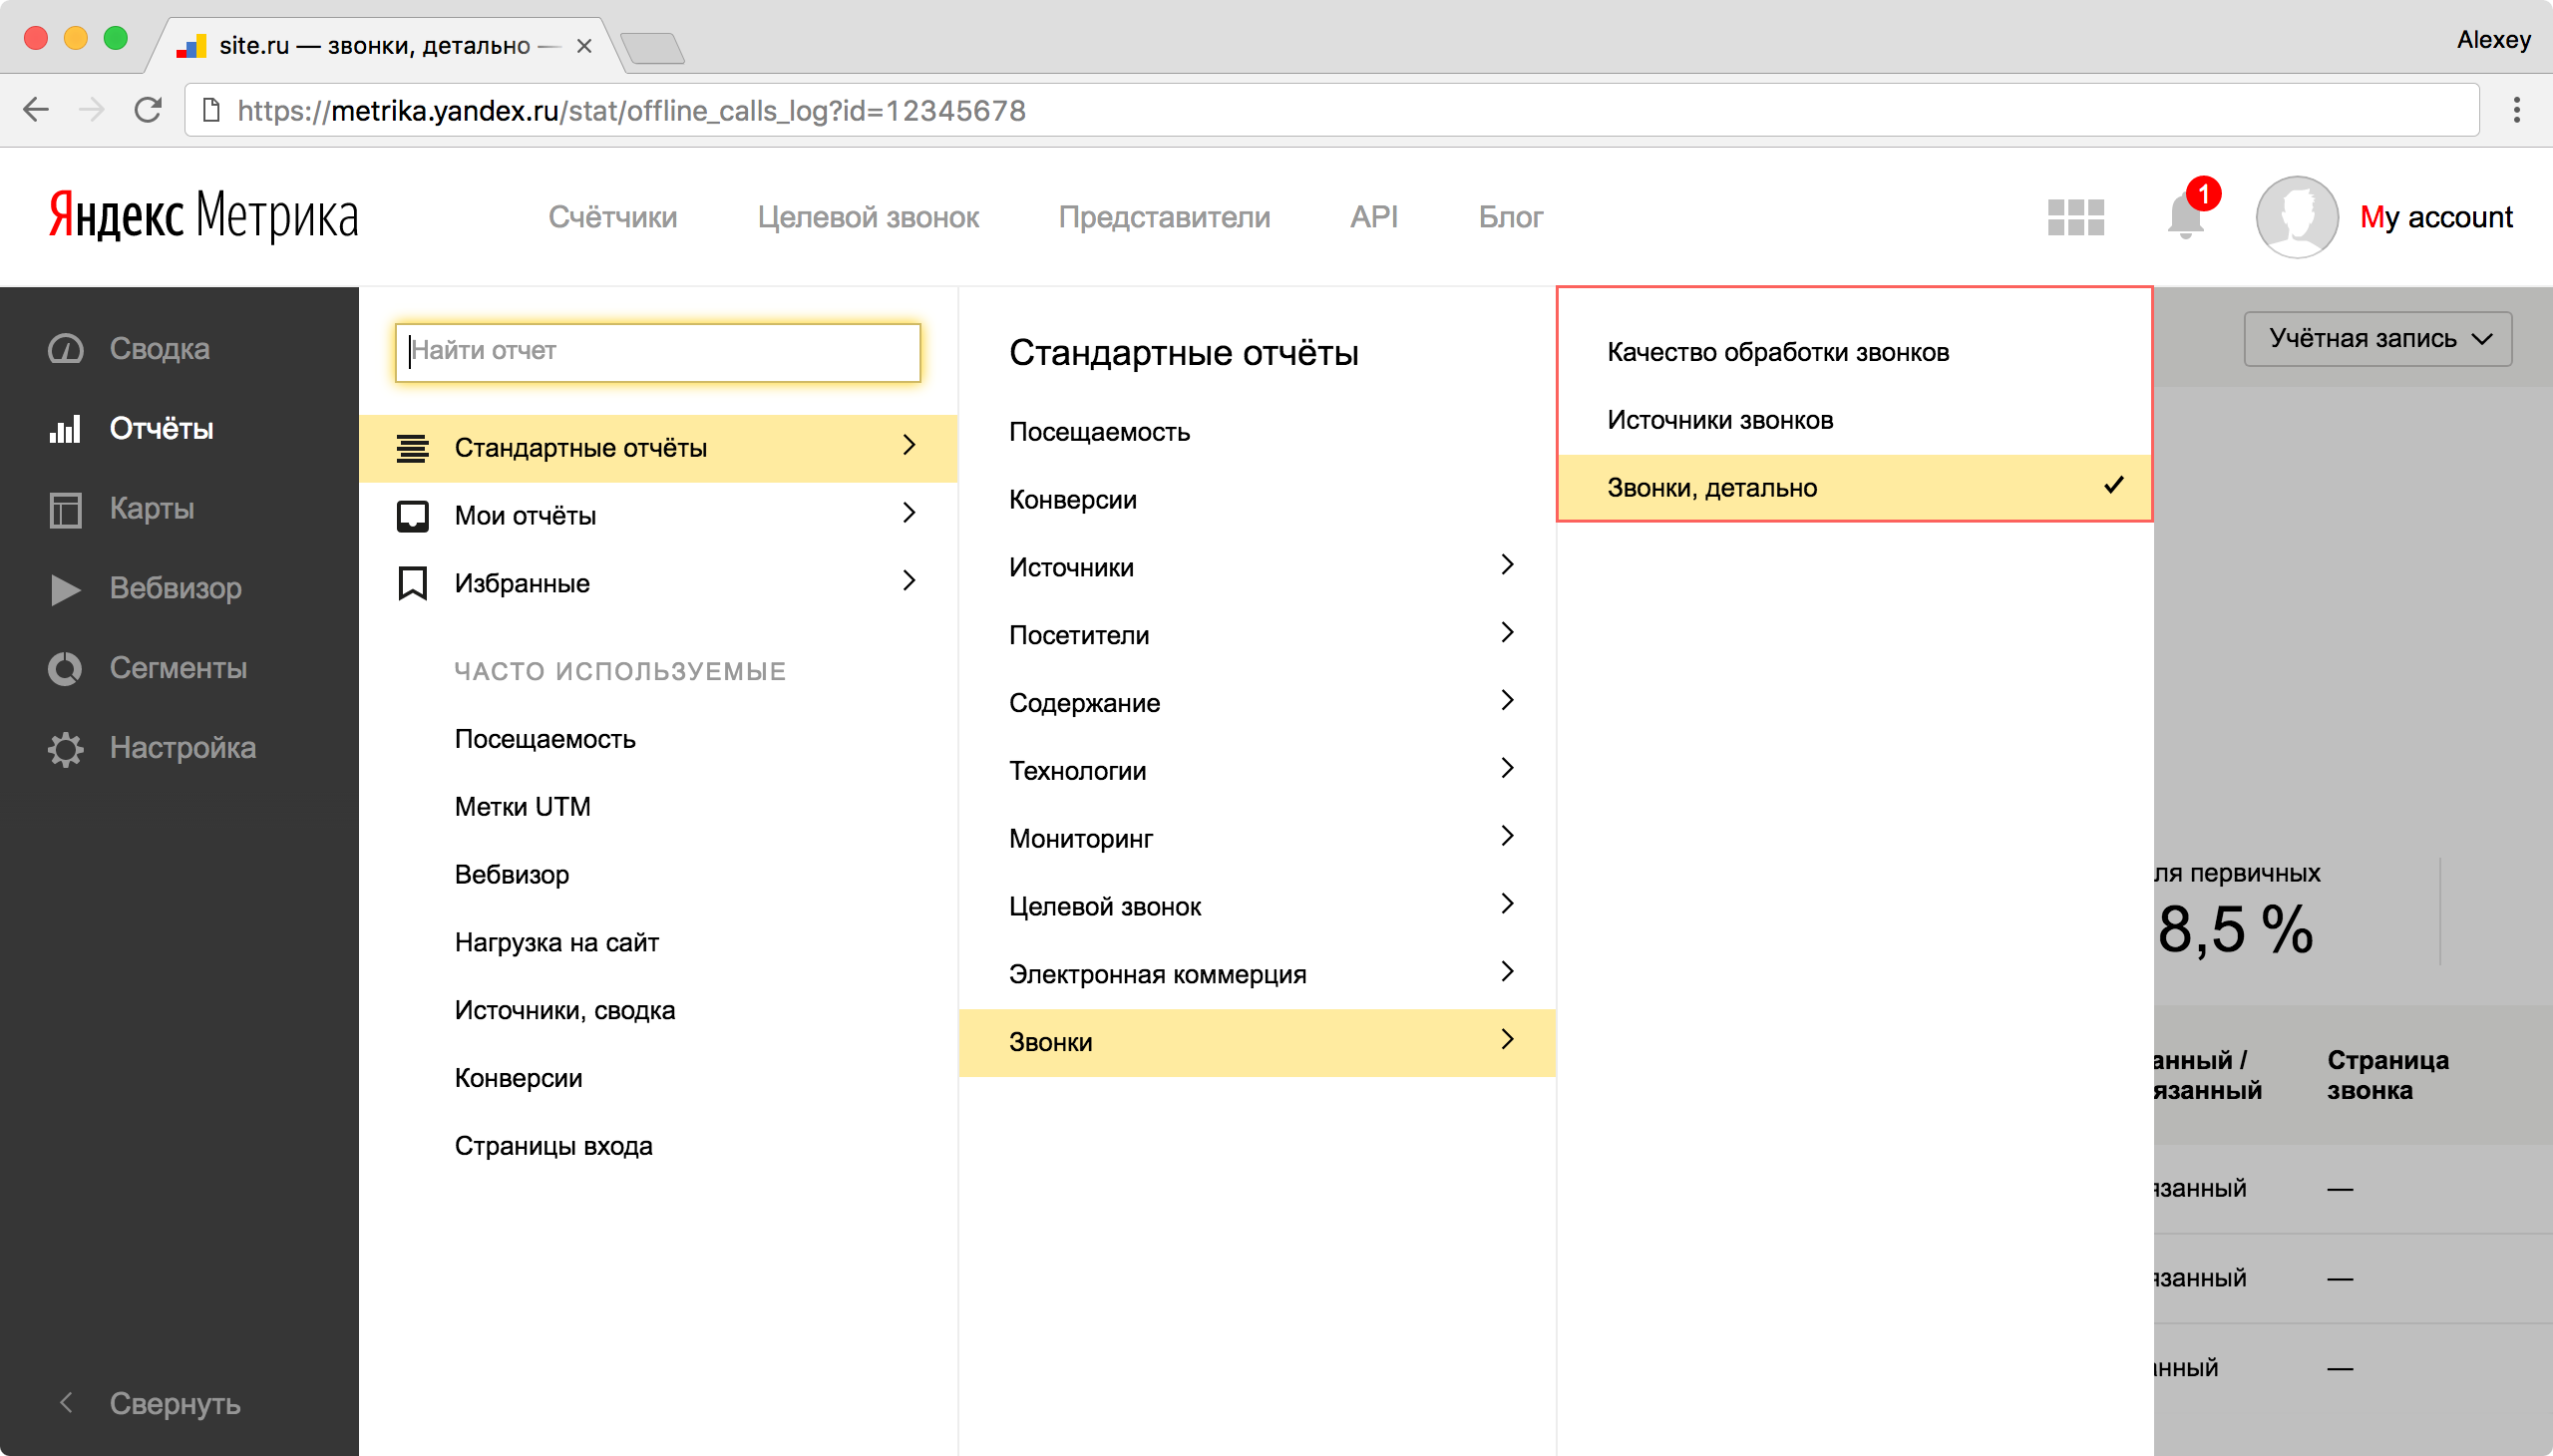
Task: Open Блог in top navigation
Action: [x=1510, y=217]
